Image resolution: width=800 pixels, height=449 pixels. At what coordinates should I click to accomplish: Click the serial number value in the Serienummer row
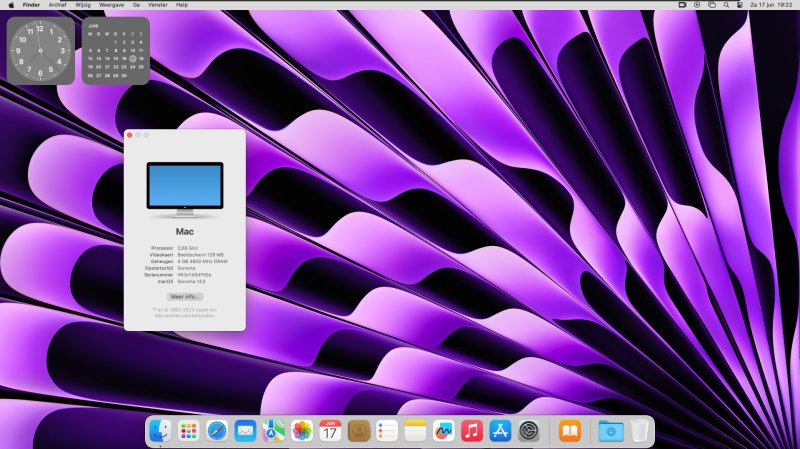tap(194, 275)
